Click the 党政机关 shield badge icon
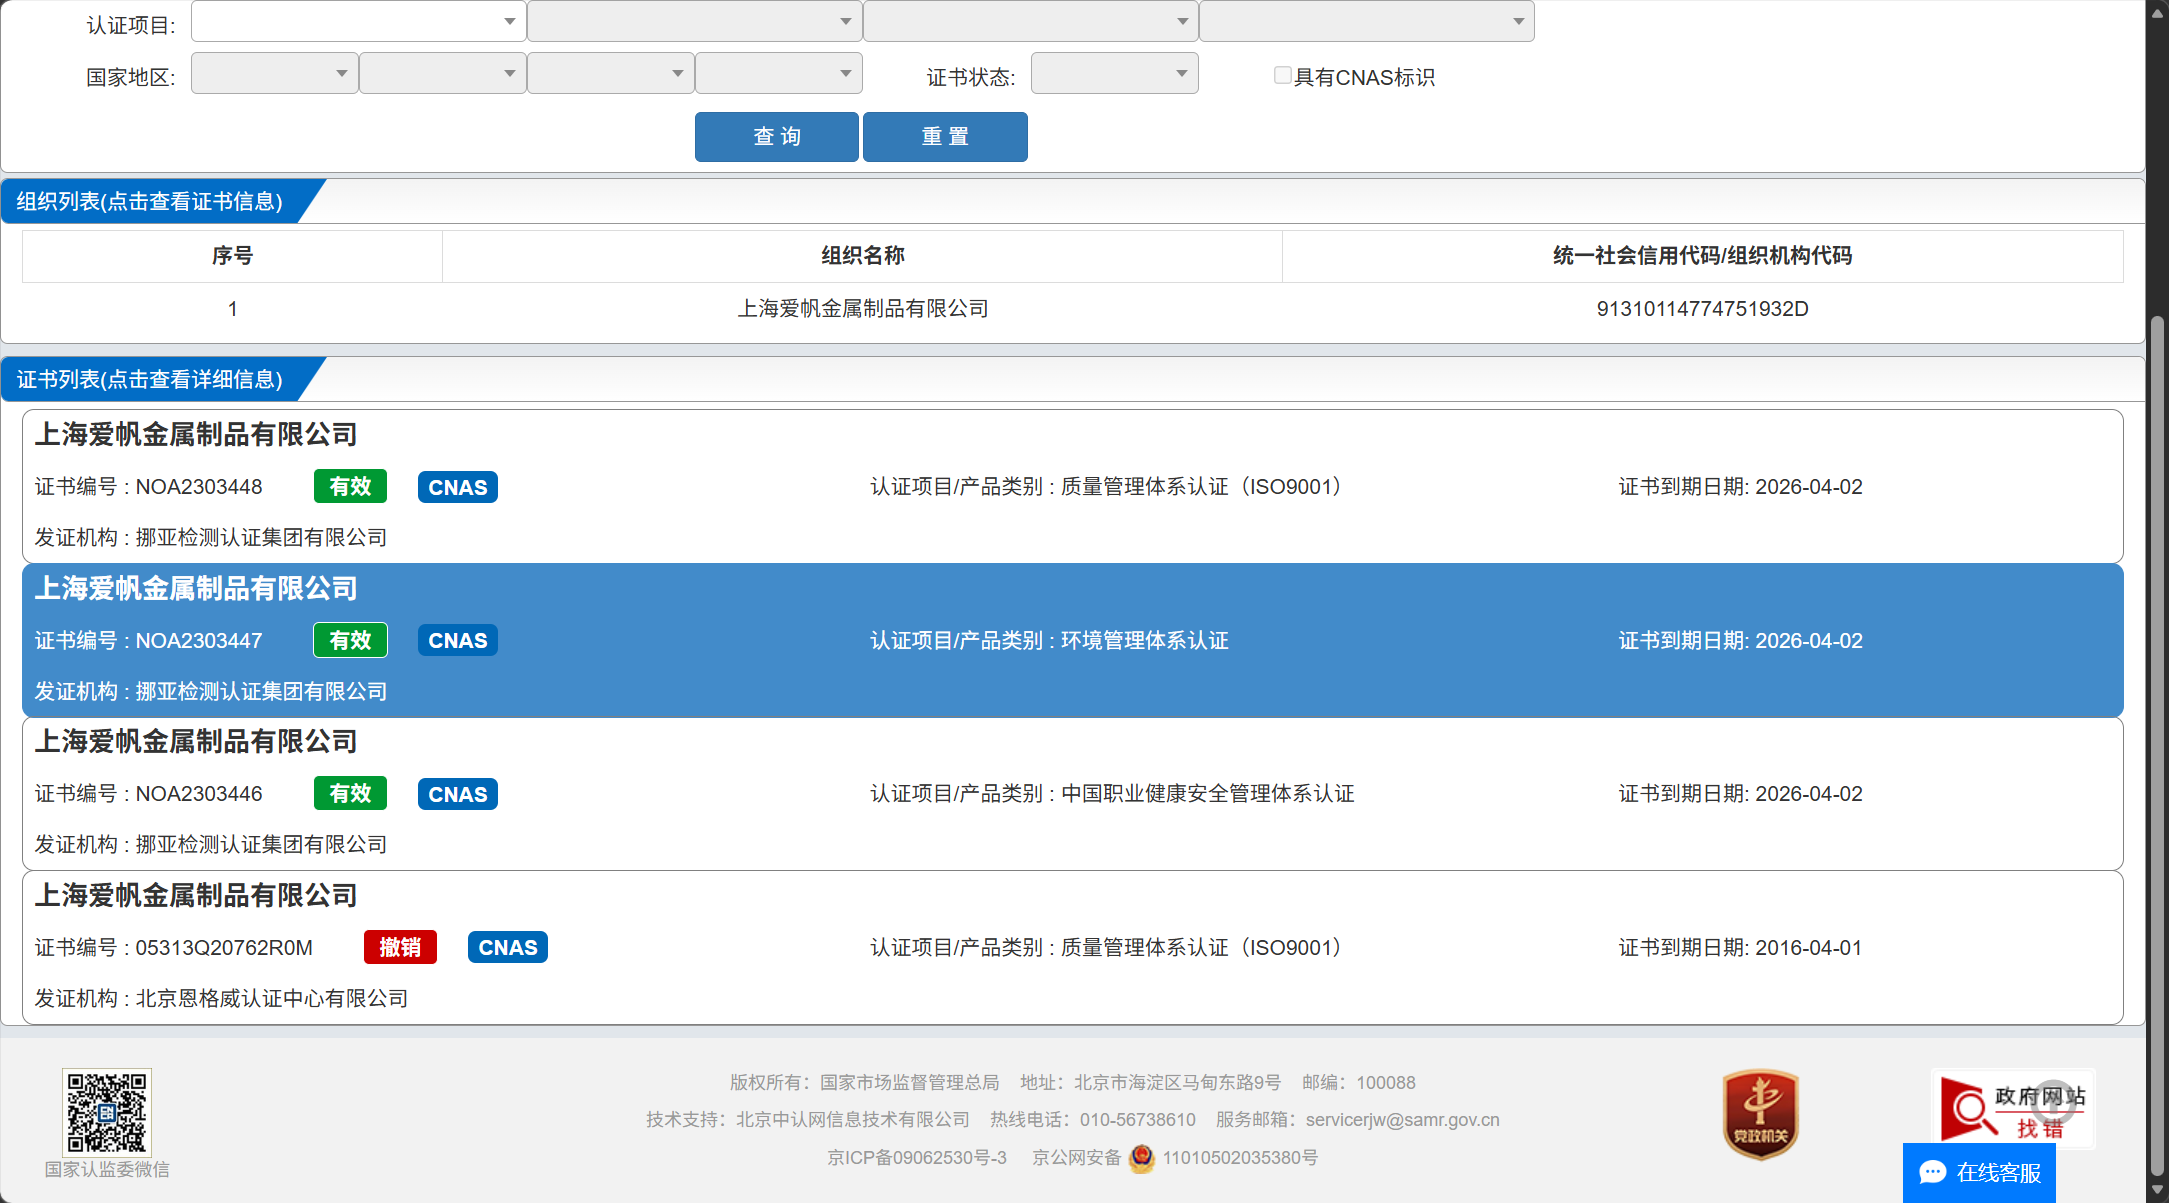 tap(1760, 1114)
